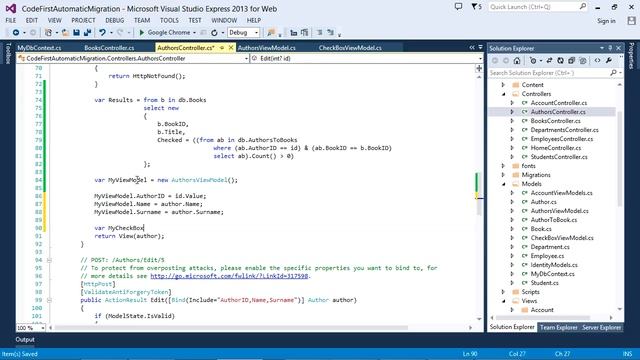Click the Pending Changes Filter icon
640x360 pixels.
(x=533, y=60)
